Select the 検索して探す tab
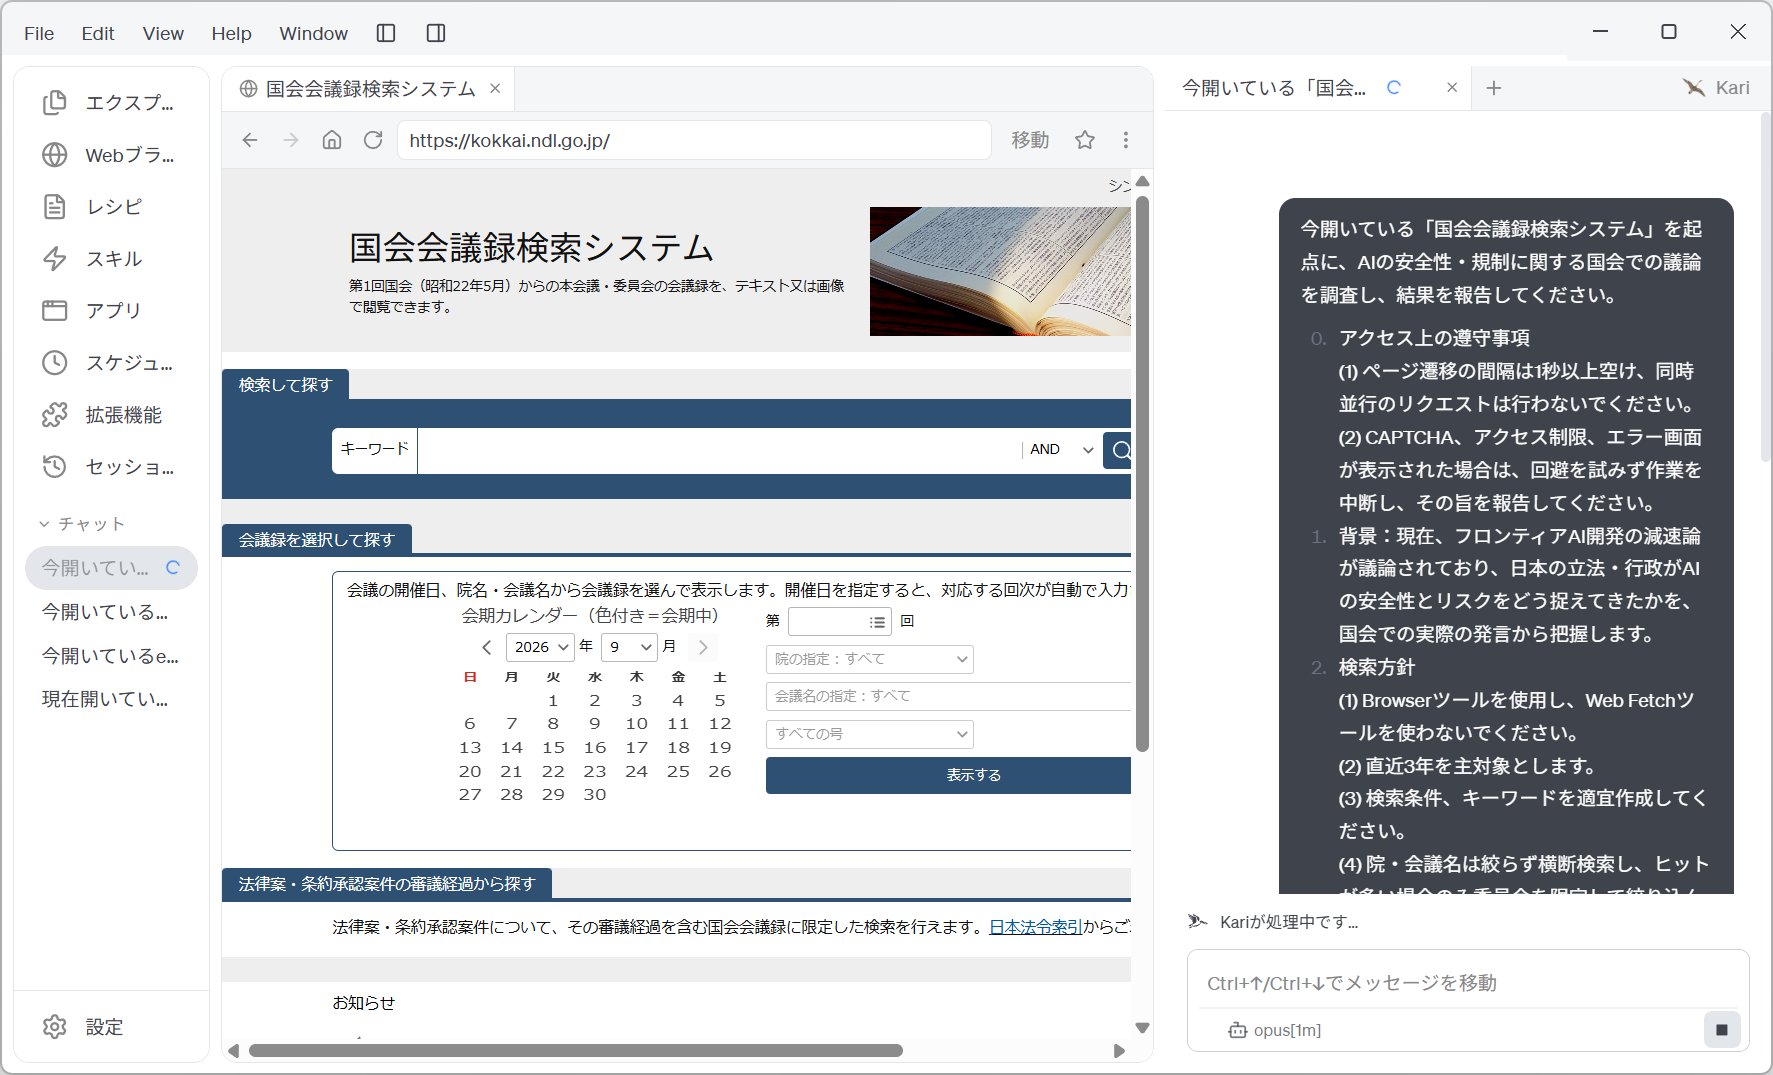 coord(285,385)
